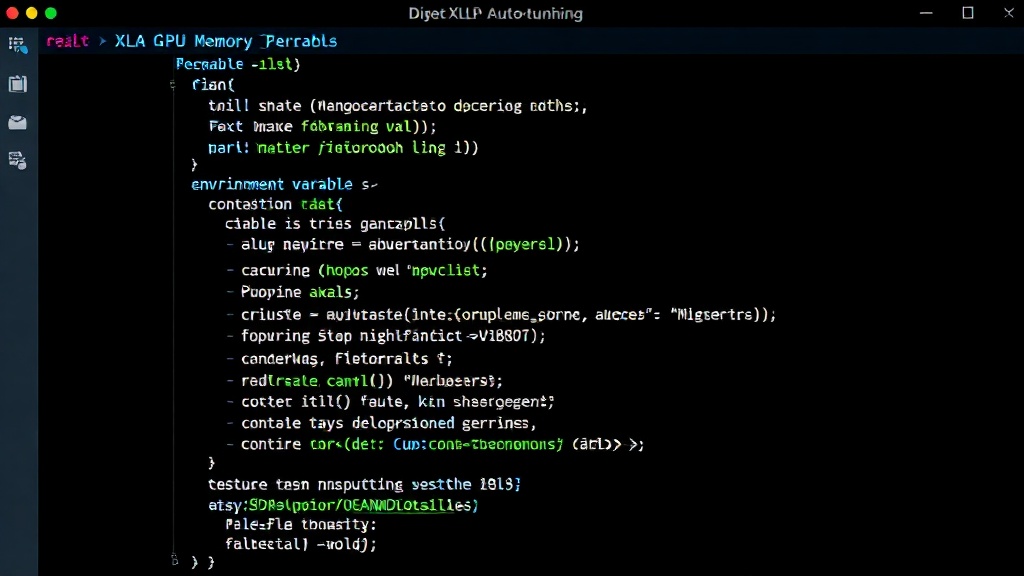The image size is (1024, 576).
Task: Click the line starting 'tnill snate'
Action: [x=398, y=106]
